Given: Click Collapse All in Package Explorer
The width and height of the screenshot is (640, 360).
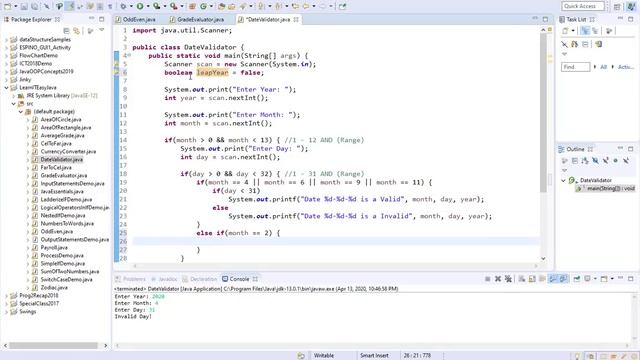Looking at the screenshot, I should [67, 31].
